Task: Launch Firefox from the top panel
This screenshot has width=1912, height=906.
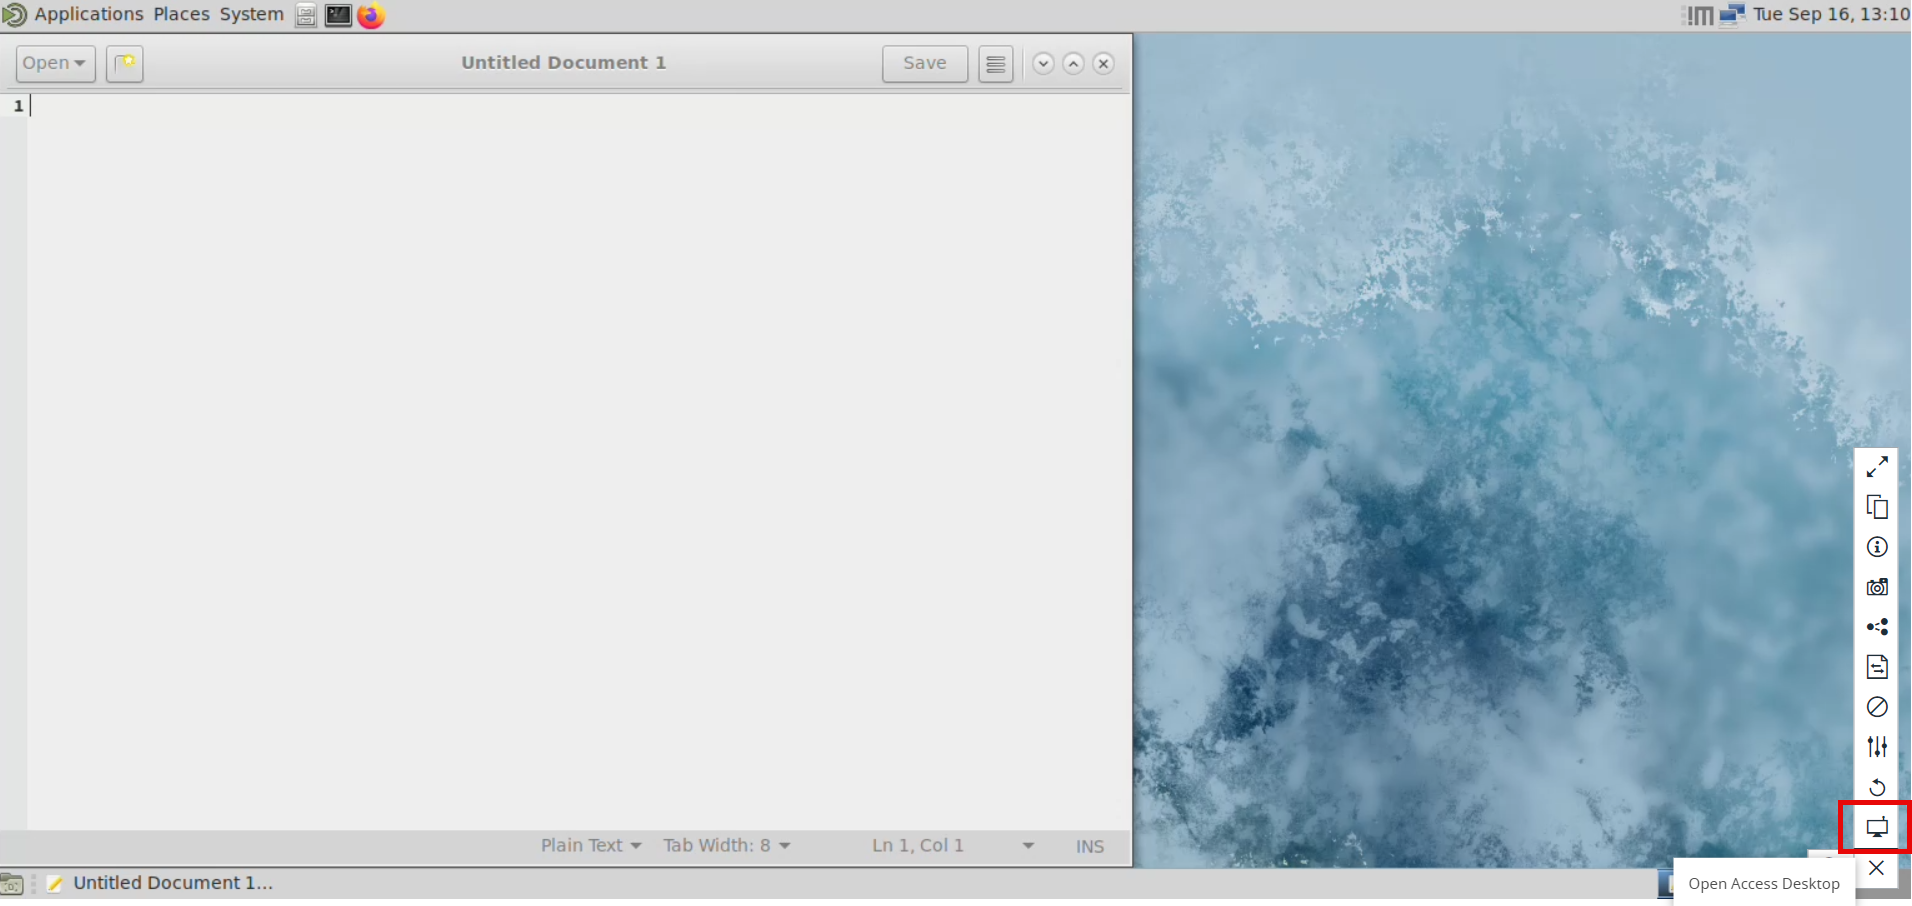Action: click(371, 15)
